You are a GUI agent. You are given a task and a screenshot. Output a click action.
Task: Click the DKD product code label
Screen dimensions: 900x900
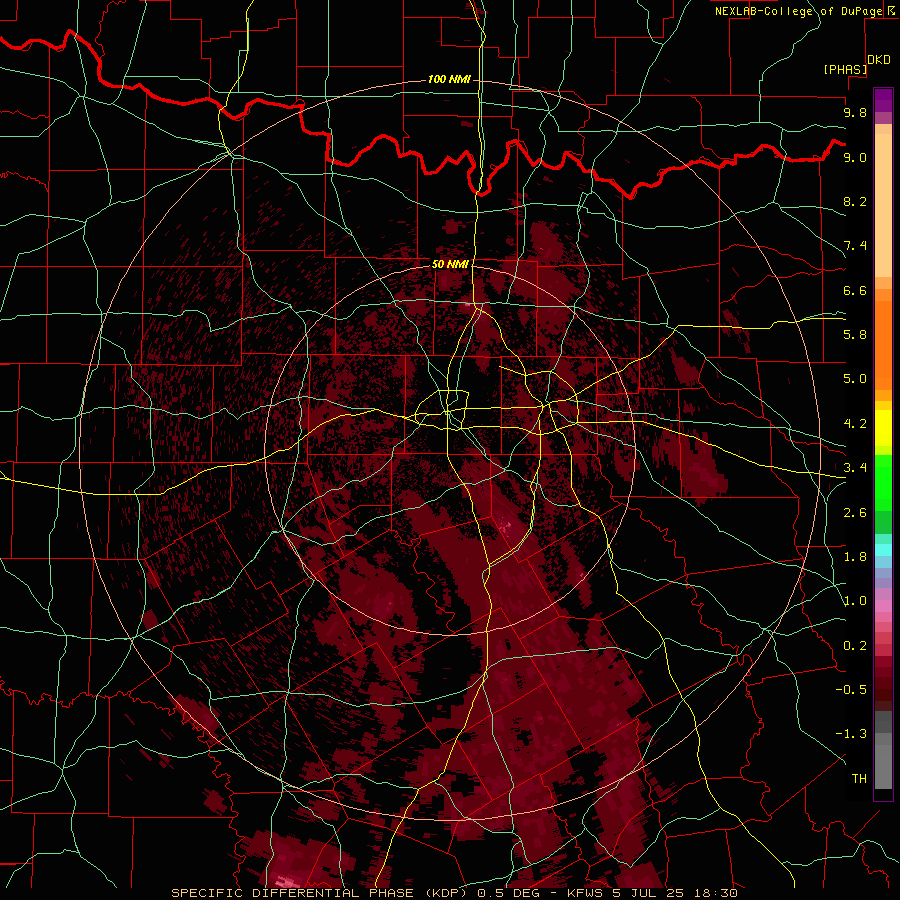pos(879,60)
